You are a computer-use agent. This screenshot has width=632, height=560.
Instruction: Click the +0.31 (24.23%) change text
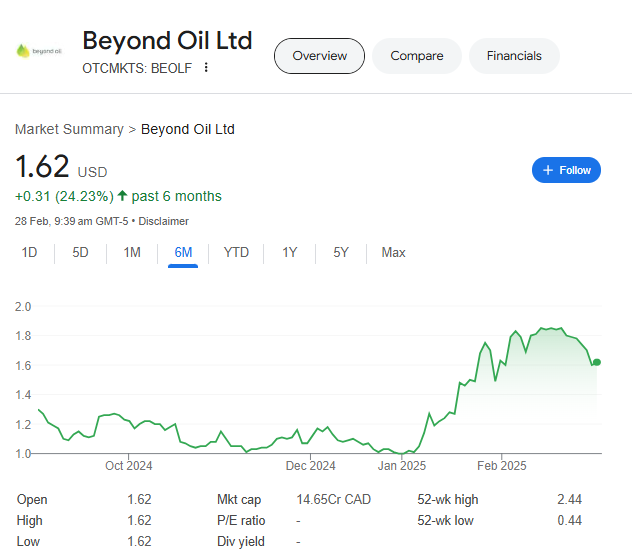pyautogui.click(x=64, y=196)
